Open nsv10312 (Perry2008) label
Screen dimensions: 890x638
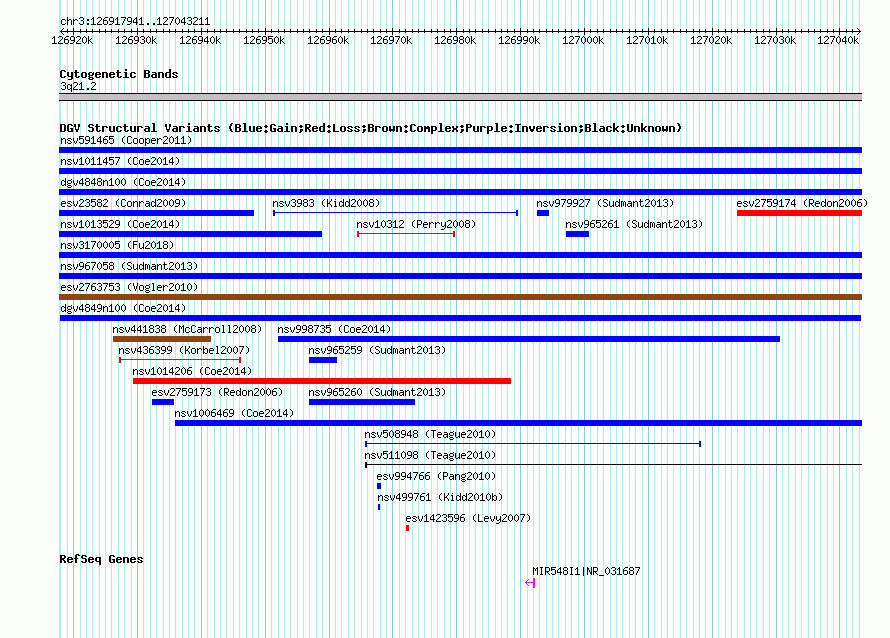[416, 224]
